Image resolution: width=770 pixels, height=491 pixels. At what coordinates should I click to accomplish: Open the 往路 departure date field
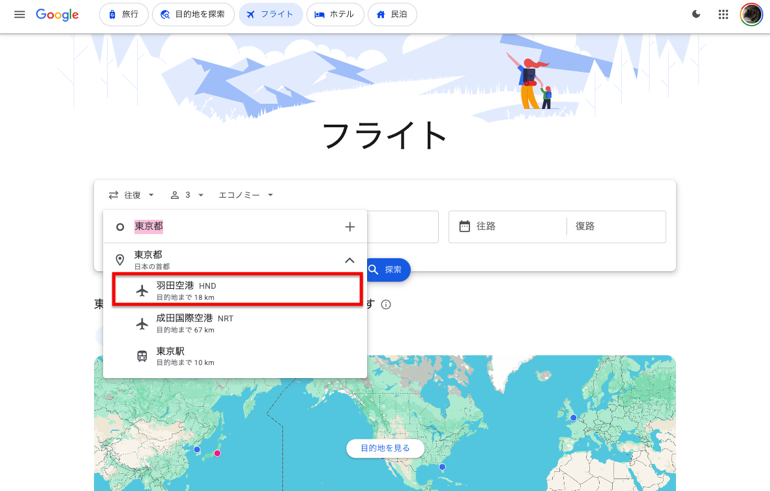click(507, 226)
